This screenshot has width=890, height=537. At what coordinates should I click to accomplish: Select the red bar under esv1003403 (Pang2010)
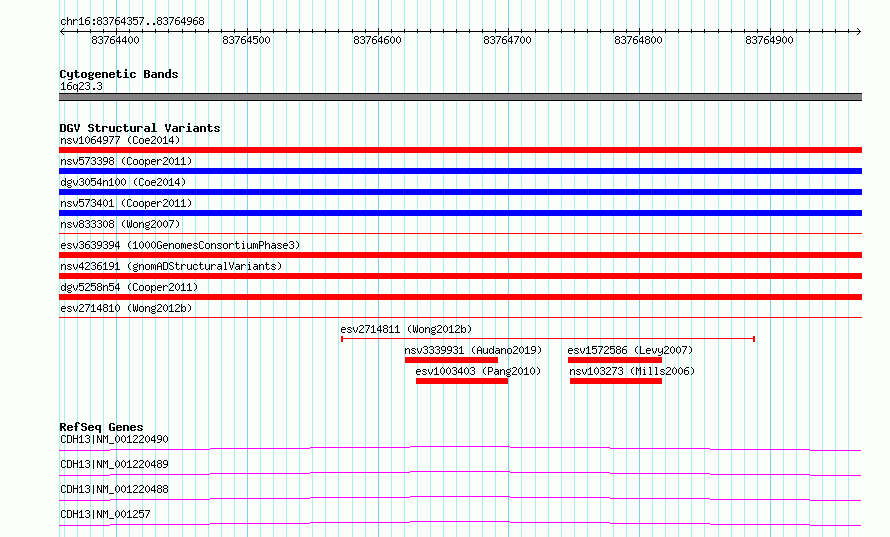461,381
